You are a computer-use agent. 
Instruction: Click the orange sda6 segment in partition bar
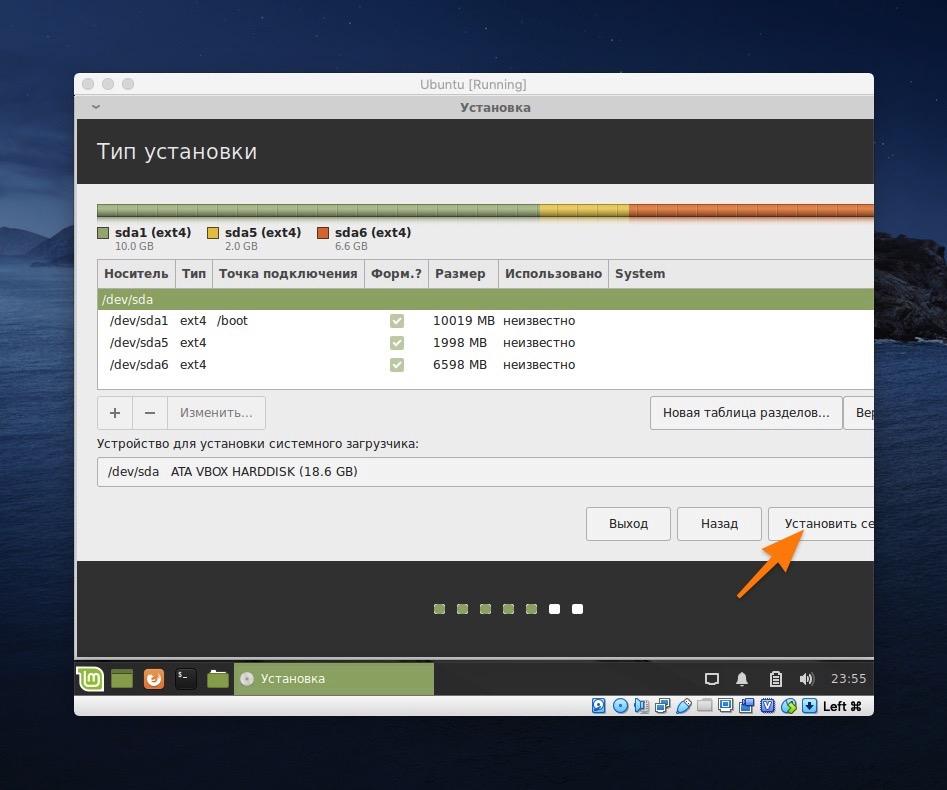point(750,211)
